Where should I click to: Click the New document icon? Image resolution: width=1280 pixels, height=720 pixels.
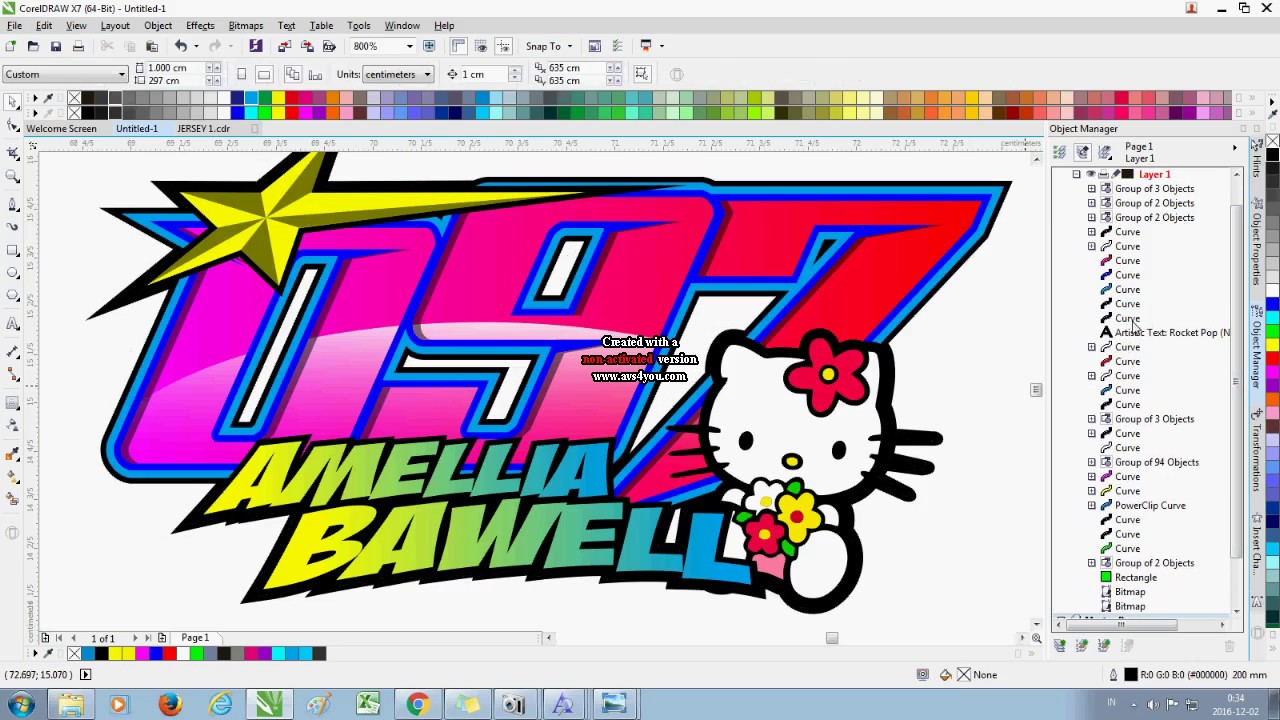click(10, 46)
